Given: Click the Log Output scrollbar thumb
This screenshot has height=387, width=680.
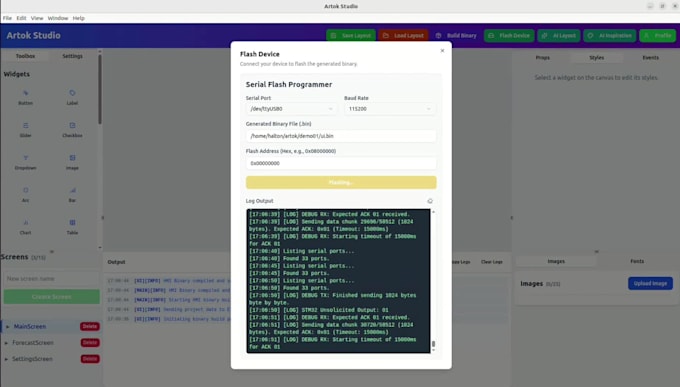Looking at the screenshot, I should [433, 344].
